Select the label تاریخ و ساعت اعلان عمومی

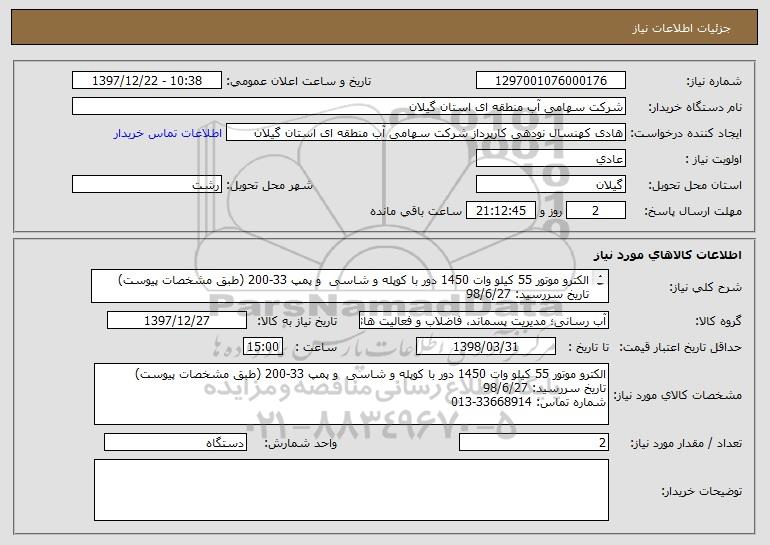298,81
